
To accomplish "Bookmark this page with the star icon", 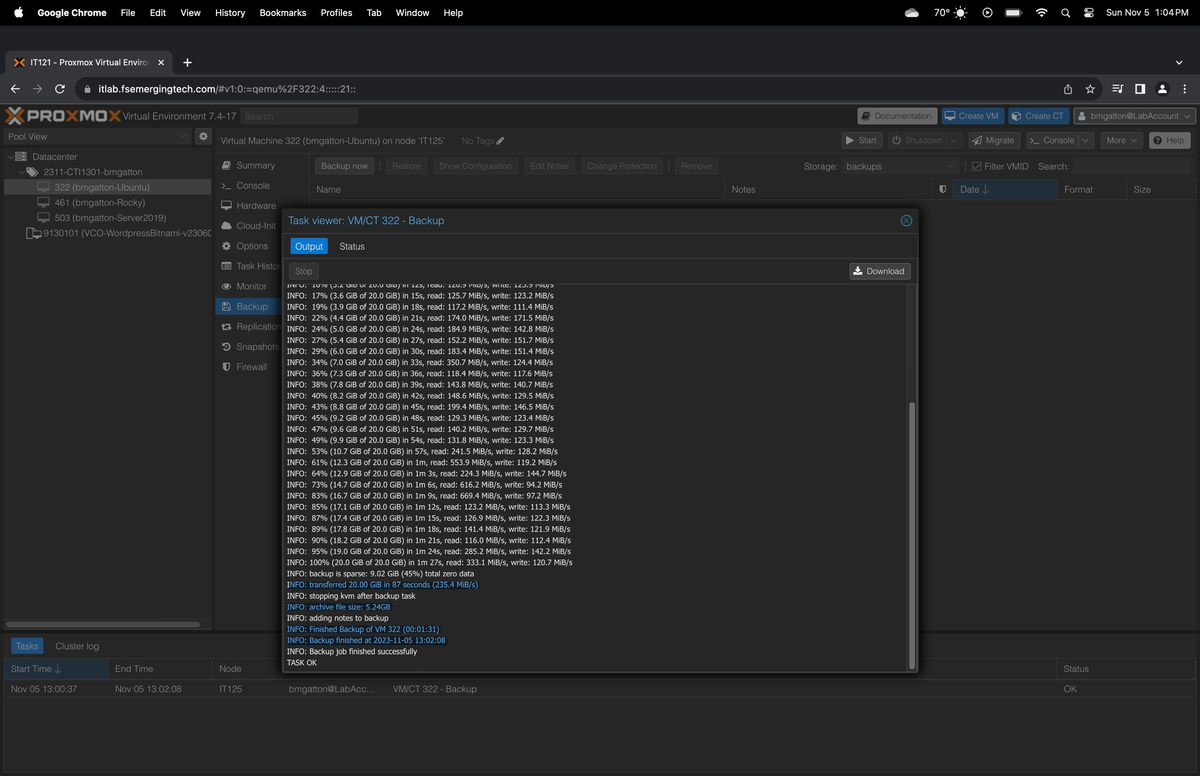I will [1090, 89].
